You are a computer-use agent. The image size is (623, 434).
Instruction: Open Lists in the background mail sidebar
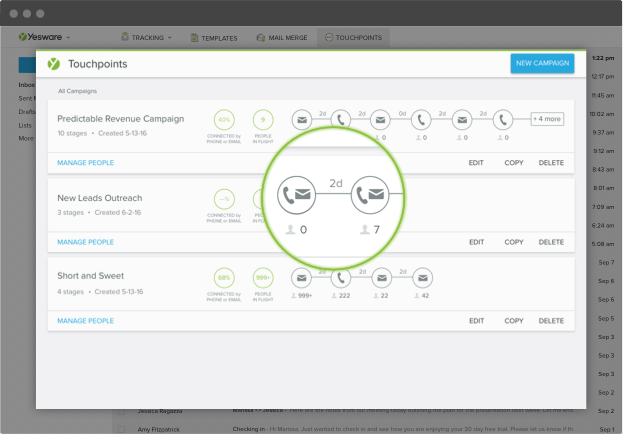[25, 125]
